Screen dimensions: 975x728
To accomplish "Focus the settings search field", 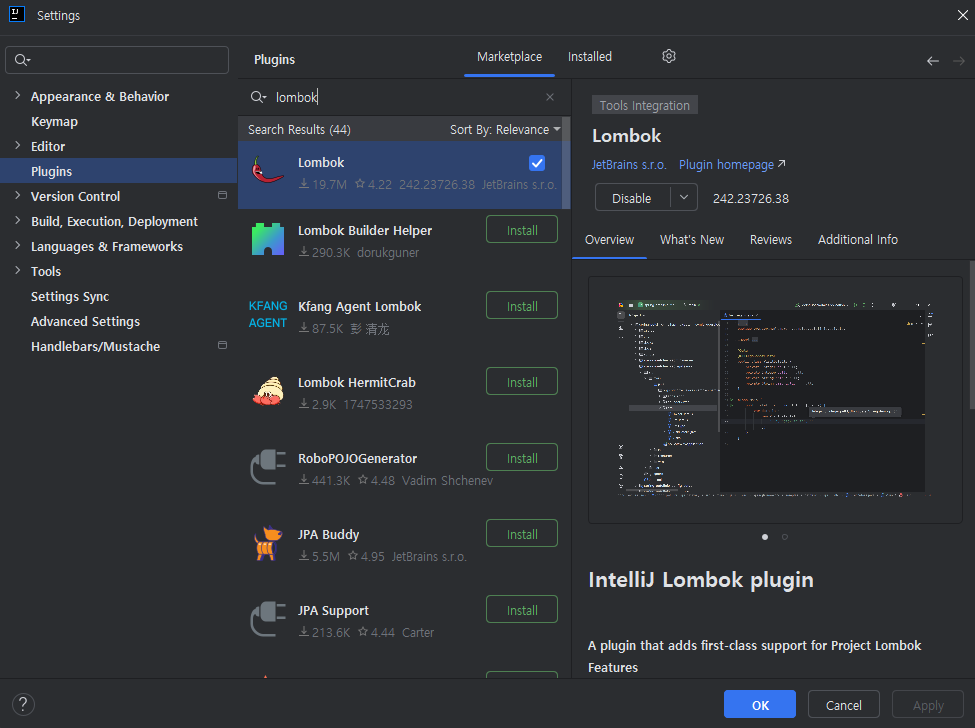I will pyautogui.click(x=117, y=60).
